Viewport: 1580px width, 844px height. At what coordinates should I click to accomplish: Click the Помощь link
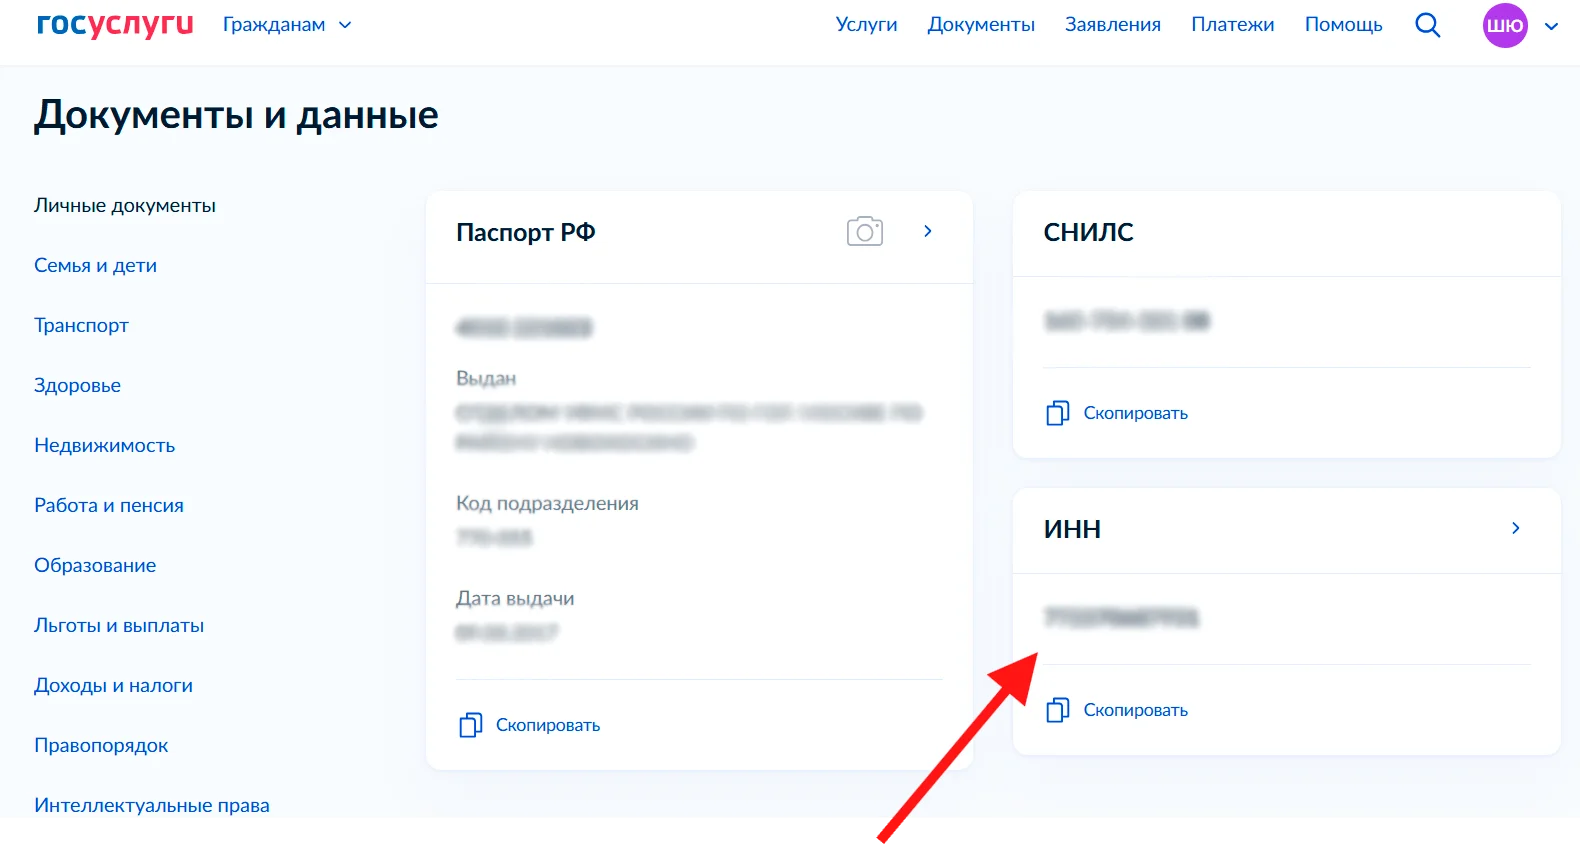[1343, 25]
